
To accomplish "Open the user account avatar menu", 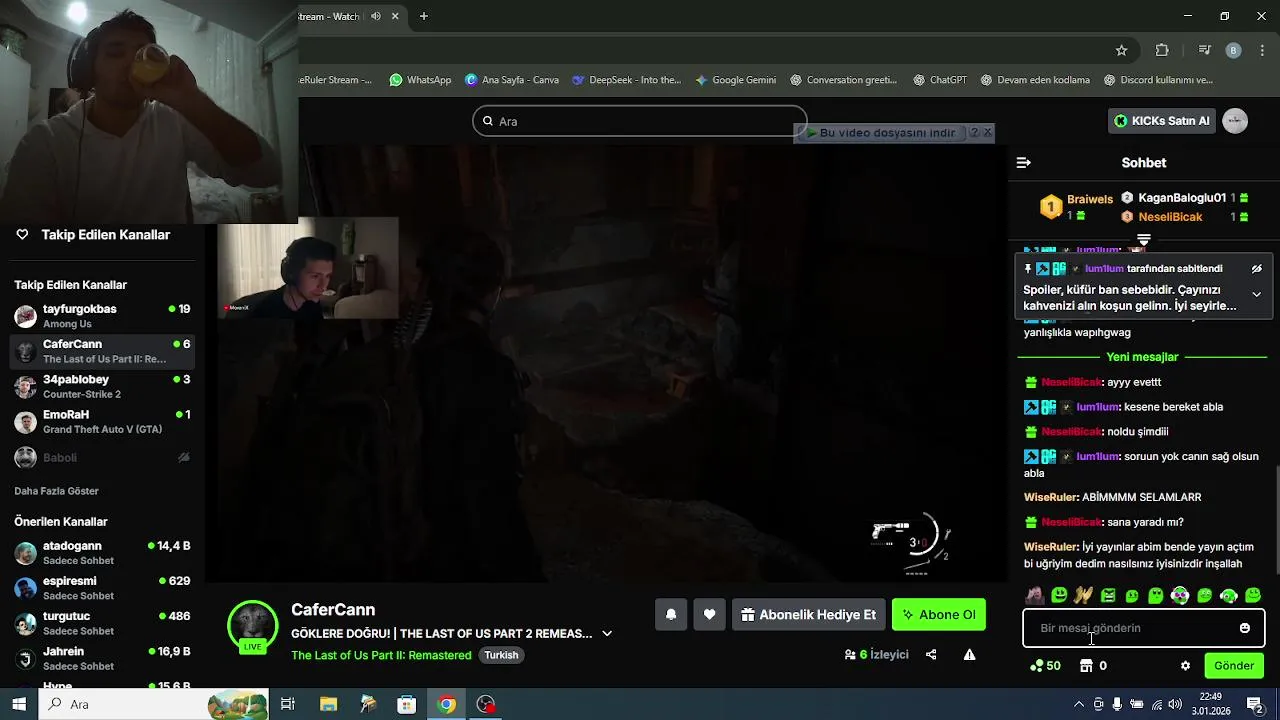I will 1235,121.
